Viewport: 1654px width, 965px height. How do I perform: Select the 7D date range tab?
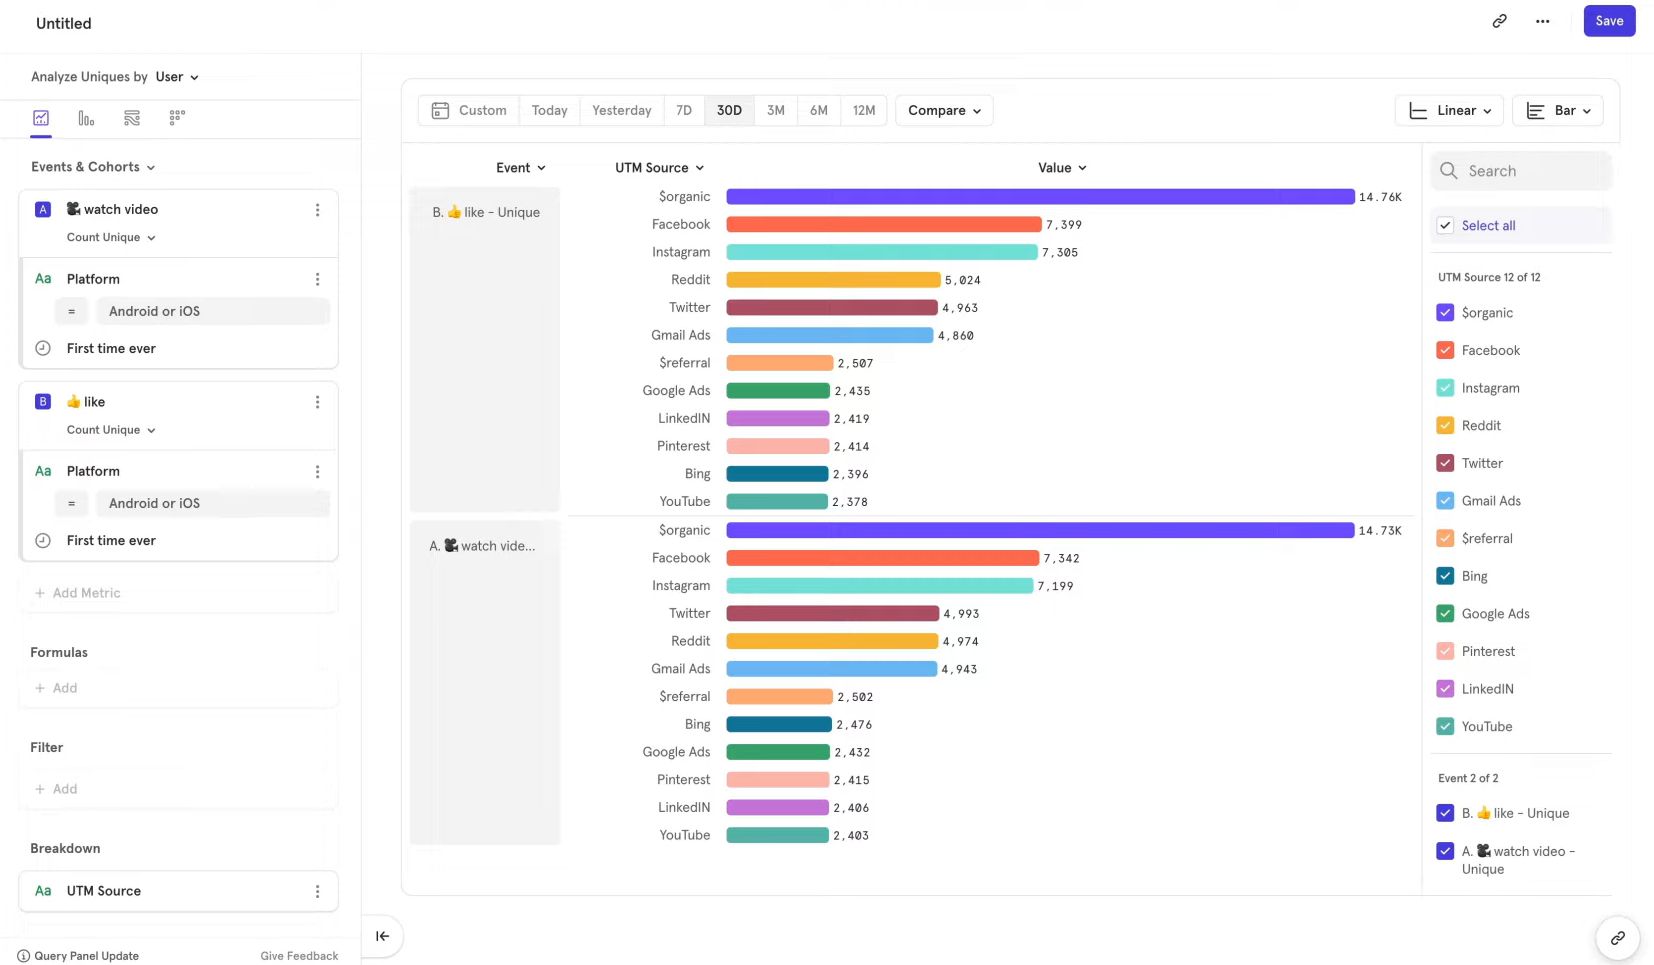click(684, 111)
